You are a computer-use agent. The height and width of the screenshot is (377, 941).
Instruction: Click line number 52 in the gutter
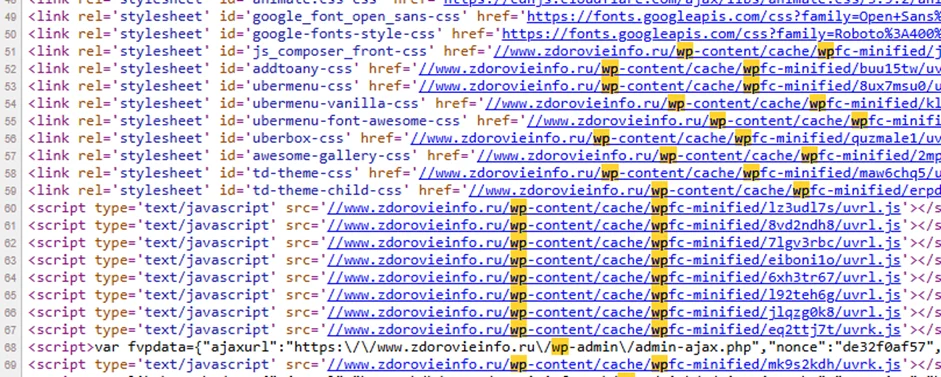[11, 69]
